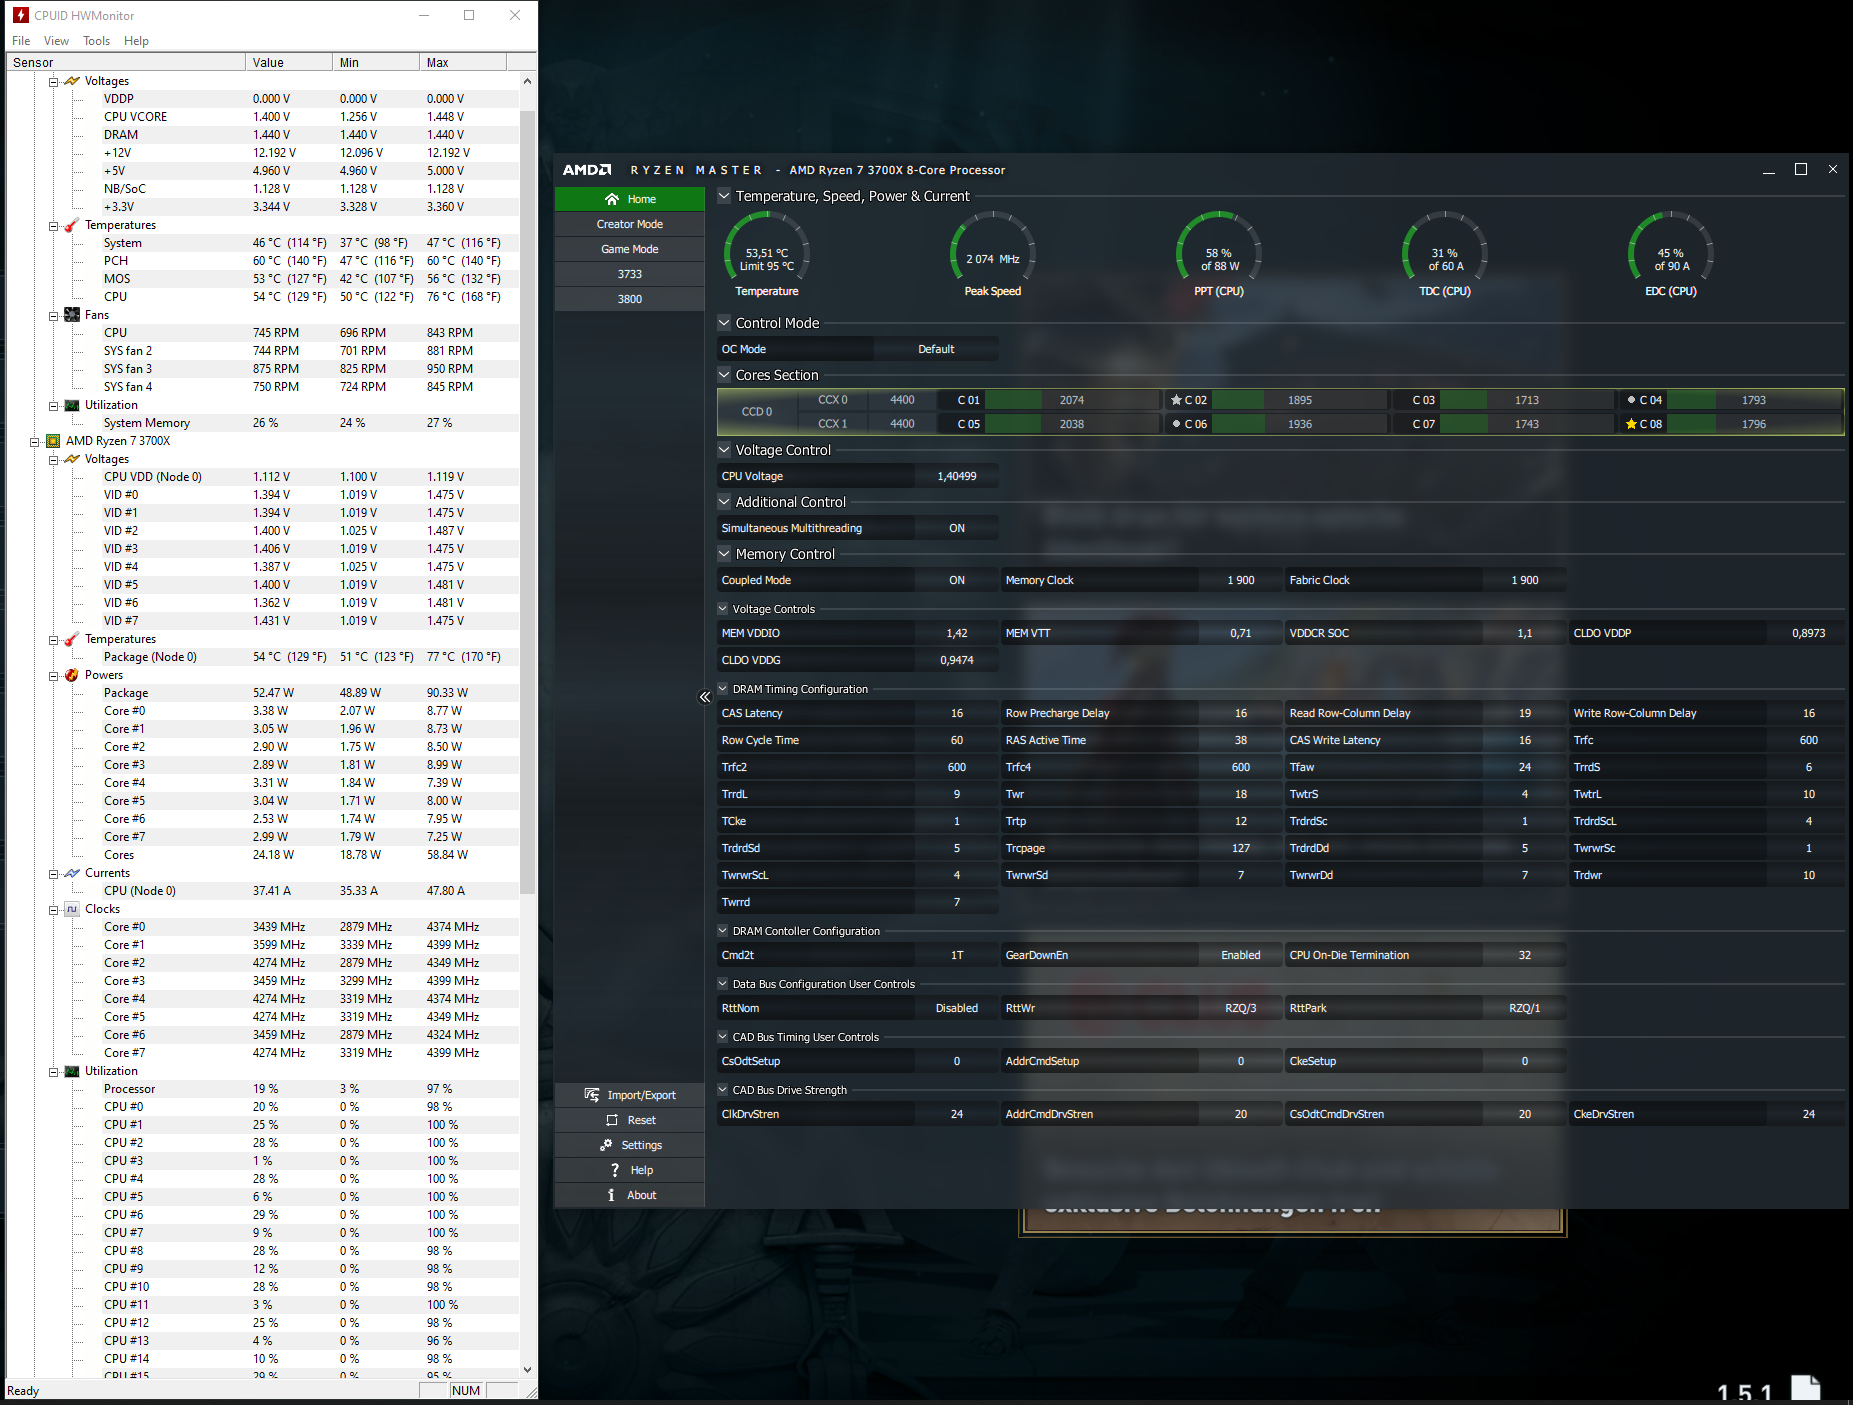1853x1405 pixels.
Task: Collapse 'Temperature, Speed, Power & Current' section chevron
Action: click(x=724, y=196)
